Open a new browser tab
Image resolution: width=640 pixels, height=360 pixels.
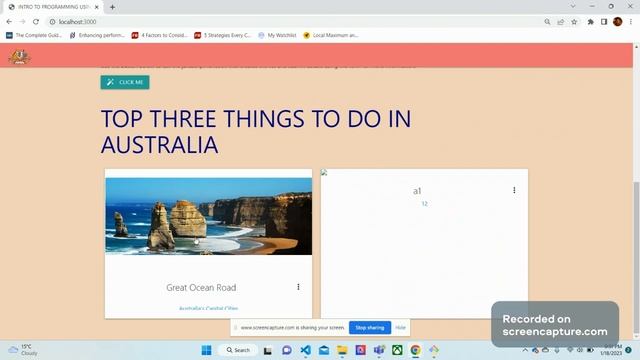[x=112, y=7]
